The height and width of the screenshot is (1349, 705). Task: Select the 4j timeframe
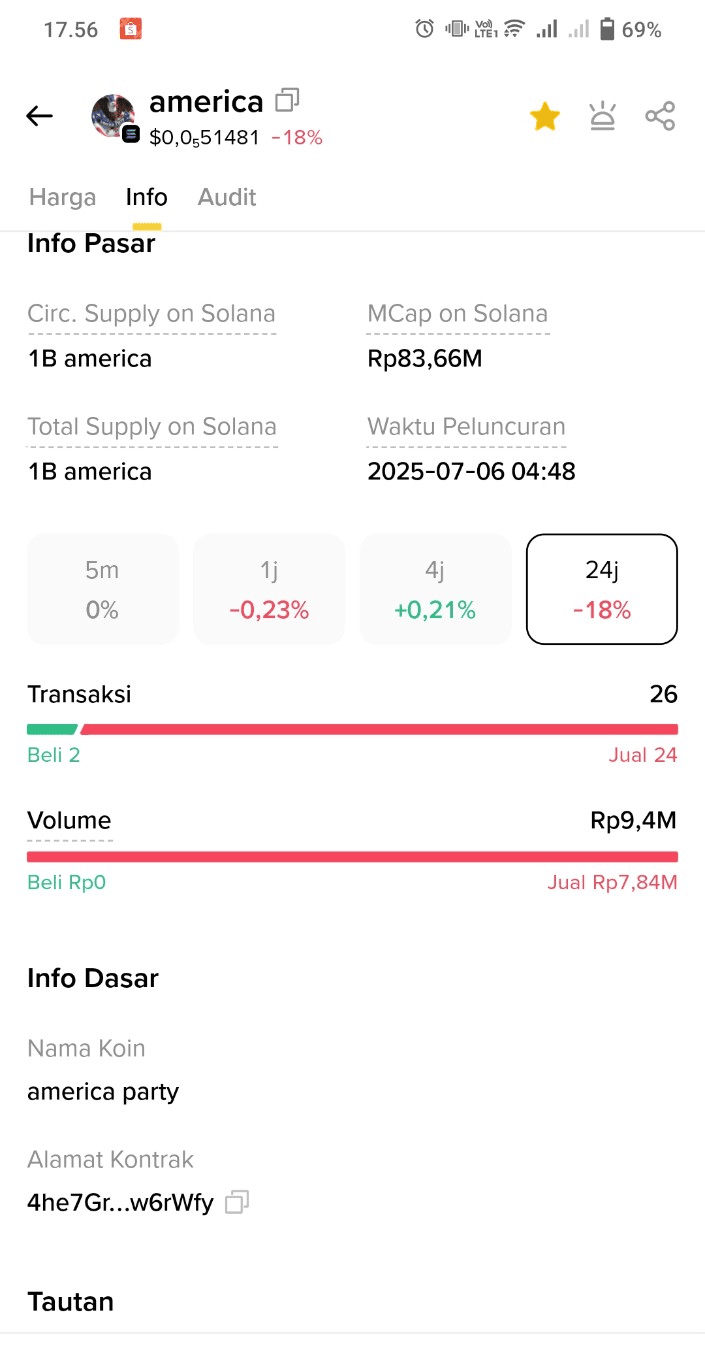pyautogui.click(x=435, y=589)
